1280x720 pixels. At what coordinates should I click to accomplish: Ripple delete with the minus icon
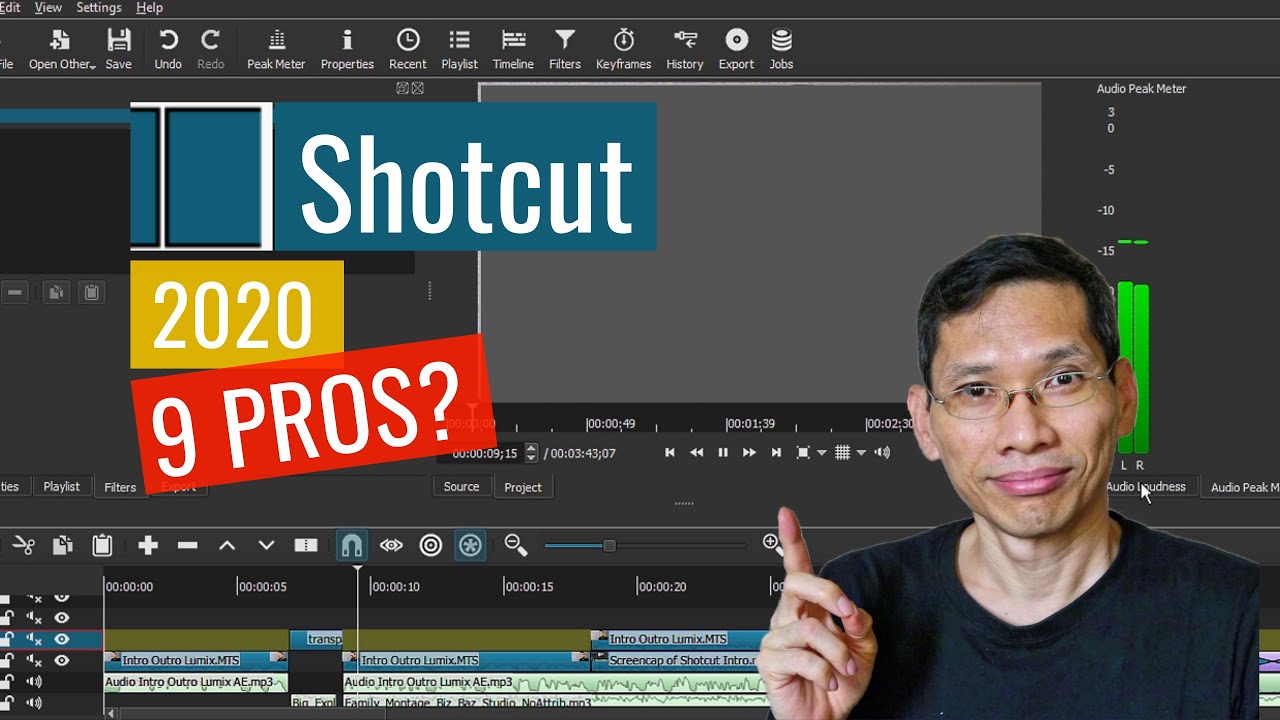click(187, 545)
